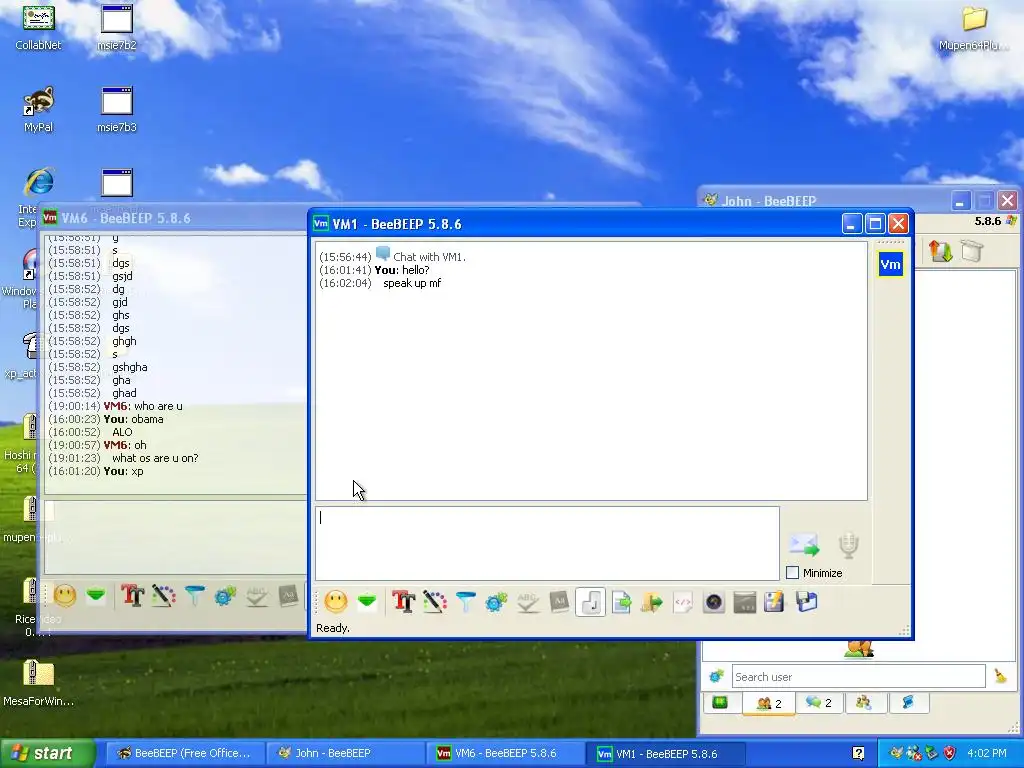This screenshot has width=1024, height=768.
Task: Open message filter funnel in VM1 toolbar
Action: pos(466,601)
